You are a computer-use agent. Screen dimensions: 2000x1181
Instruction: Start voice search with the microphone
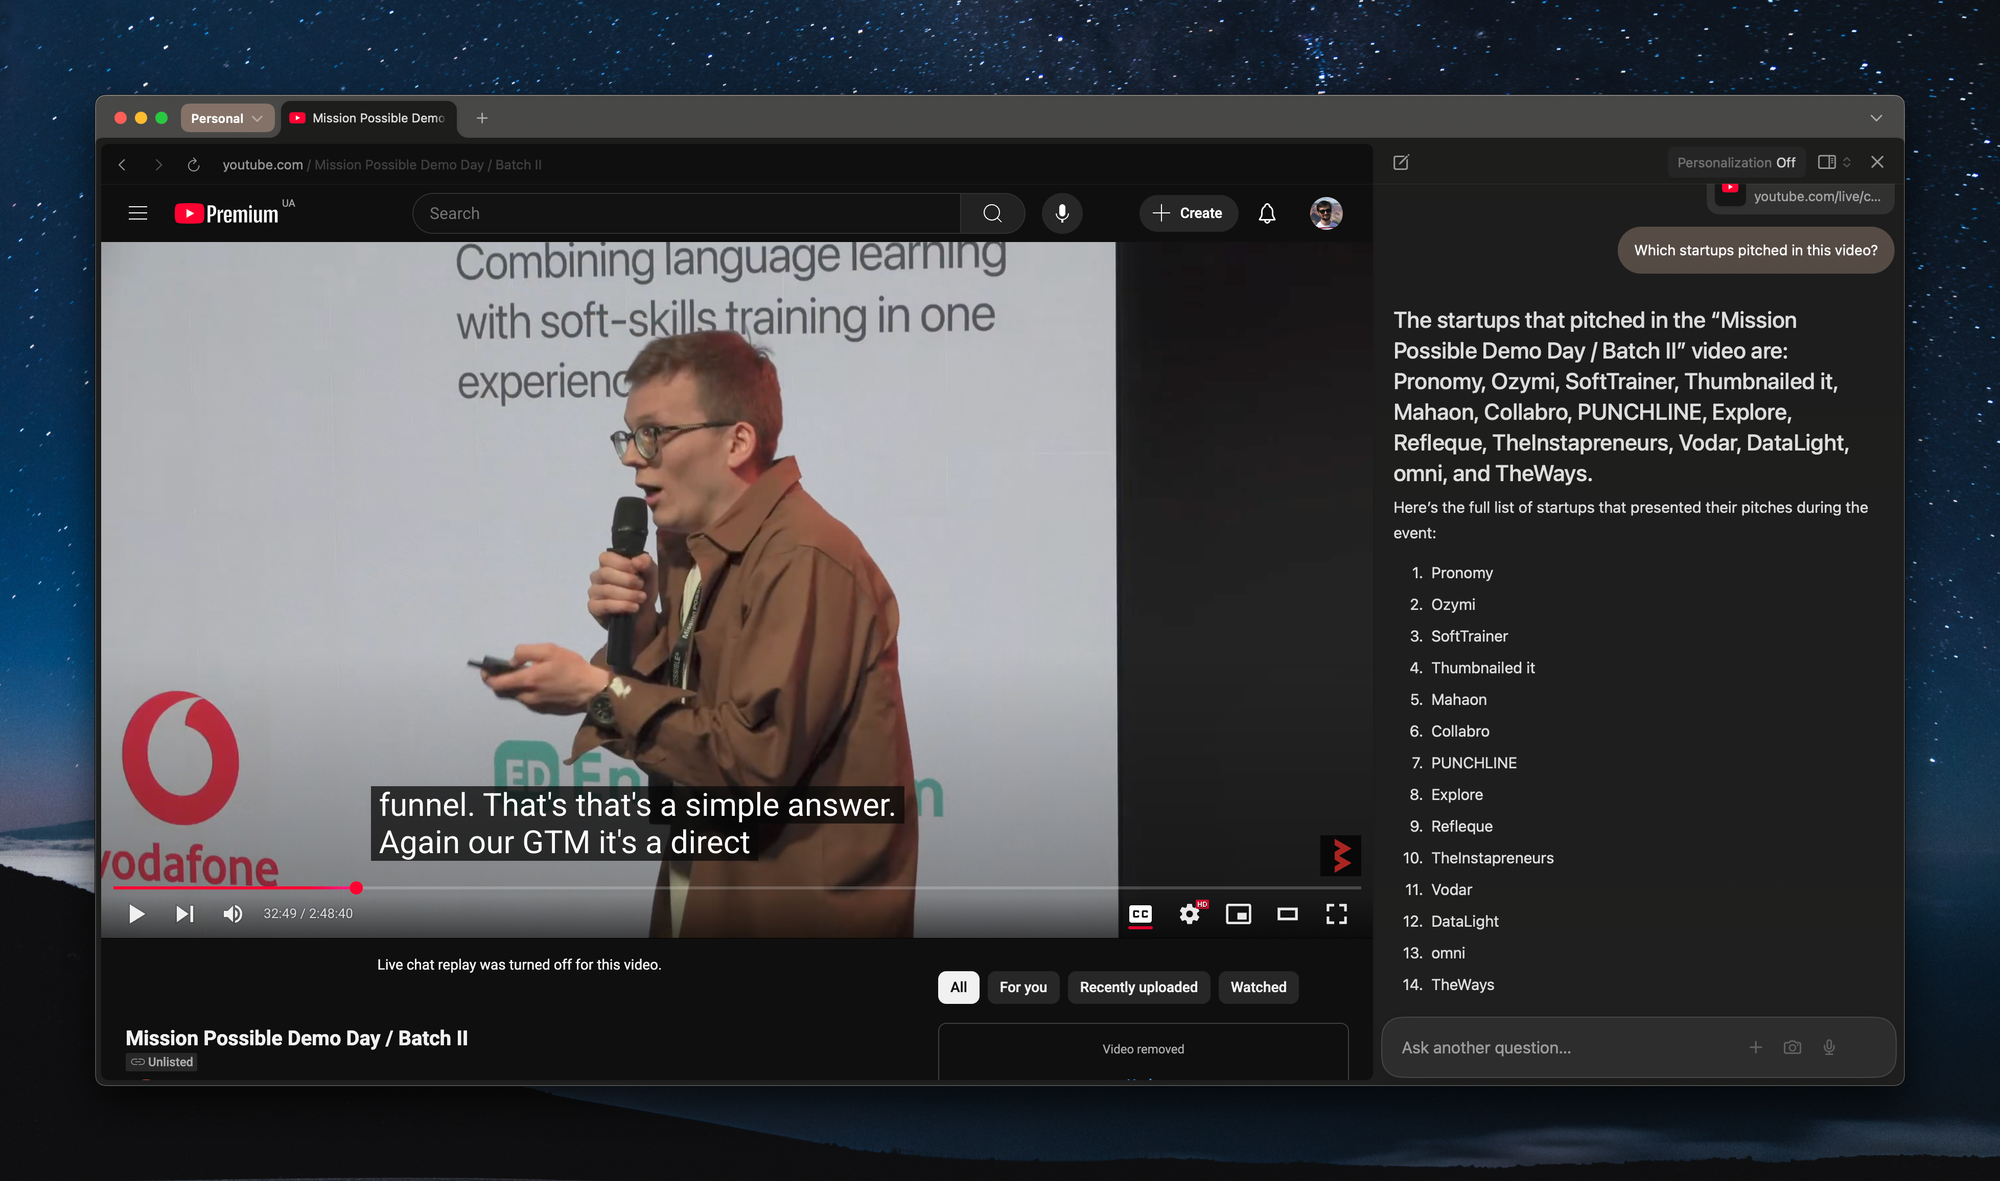(1062, 213)
